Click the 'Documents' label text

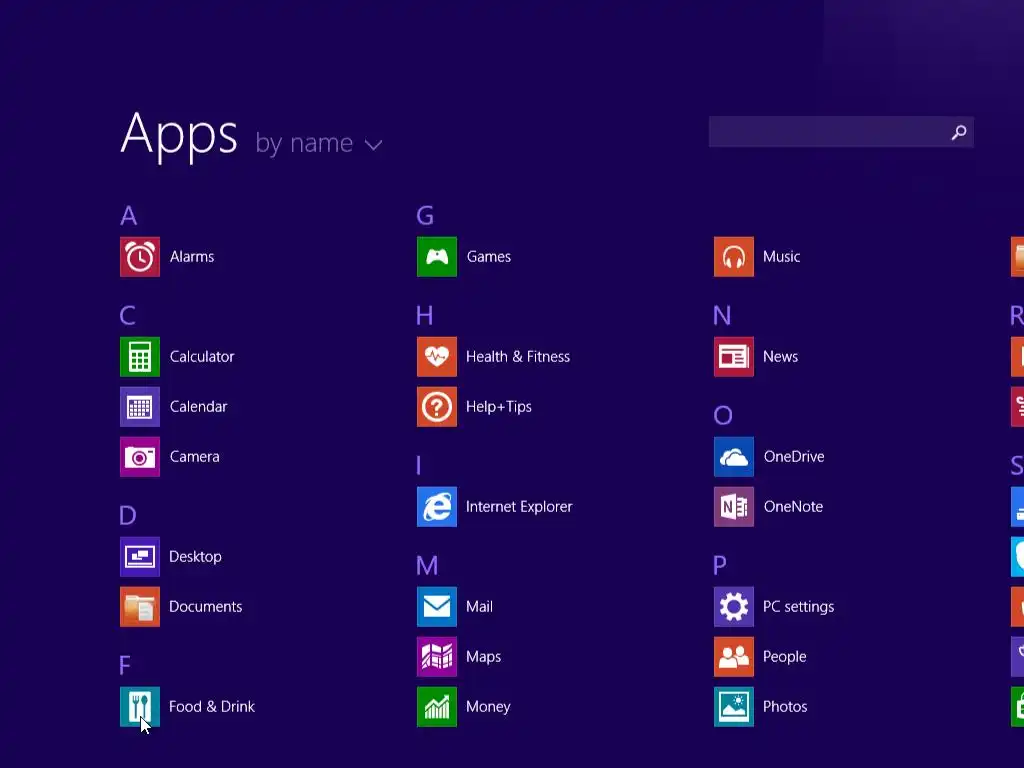[x=206, y=607]
